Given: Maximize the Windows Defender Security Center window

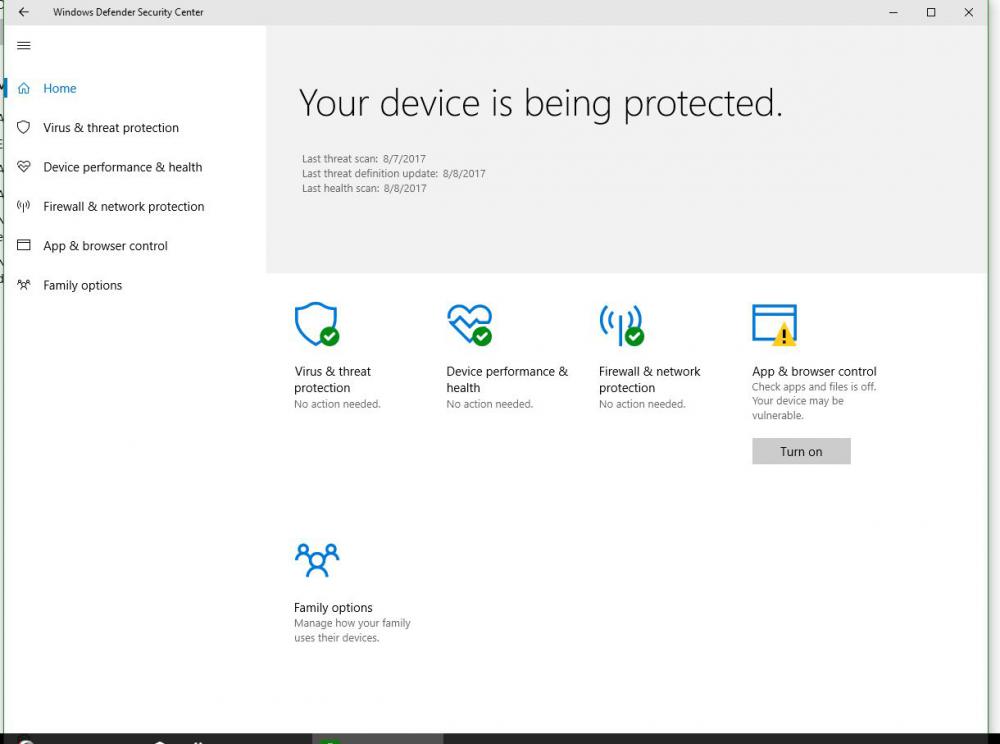Looking at the screenshot, I should [931, 13].
